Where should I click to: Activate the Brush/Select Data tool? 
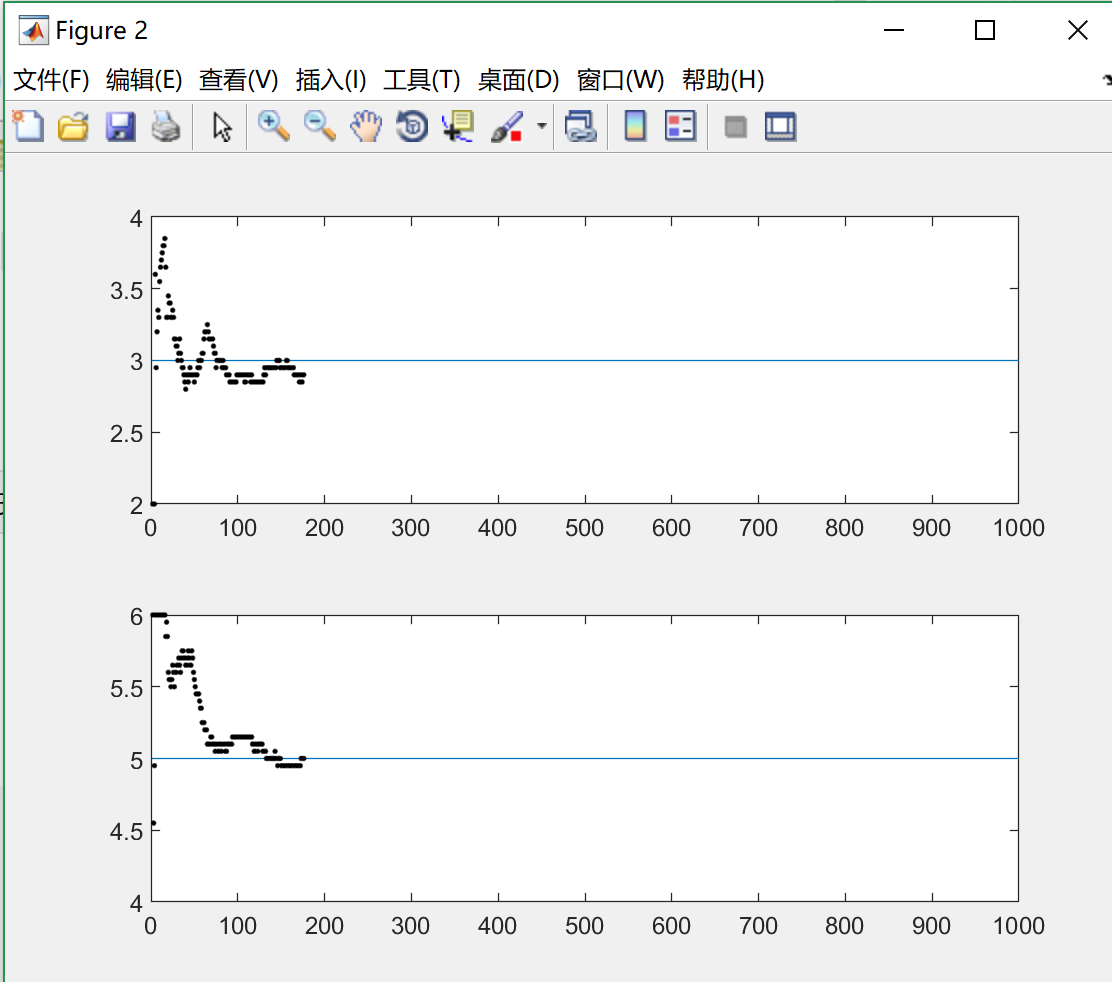point(505,126)
